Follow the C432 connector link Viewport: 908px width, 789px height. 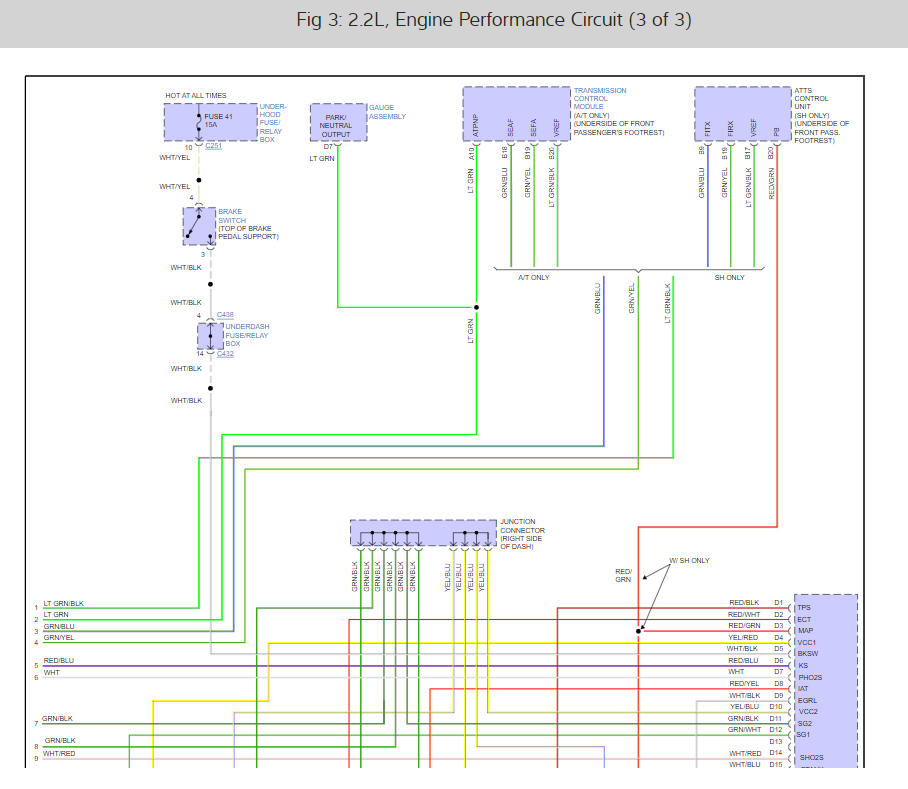point(224,353)
